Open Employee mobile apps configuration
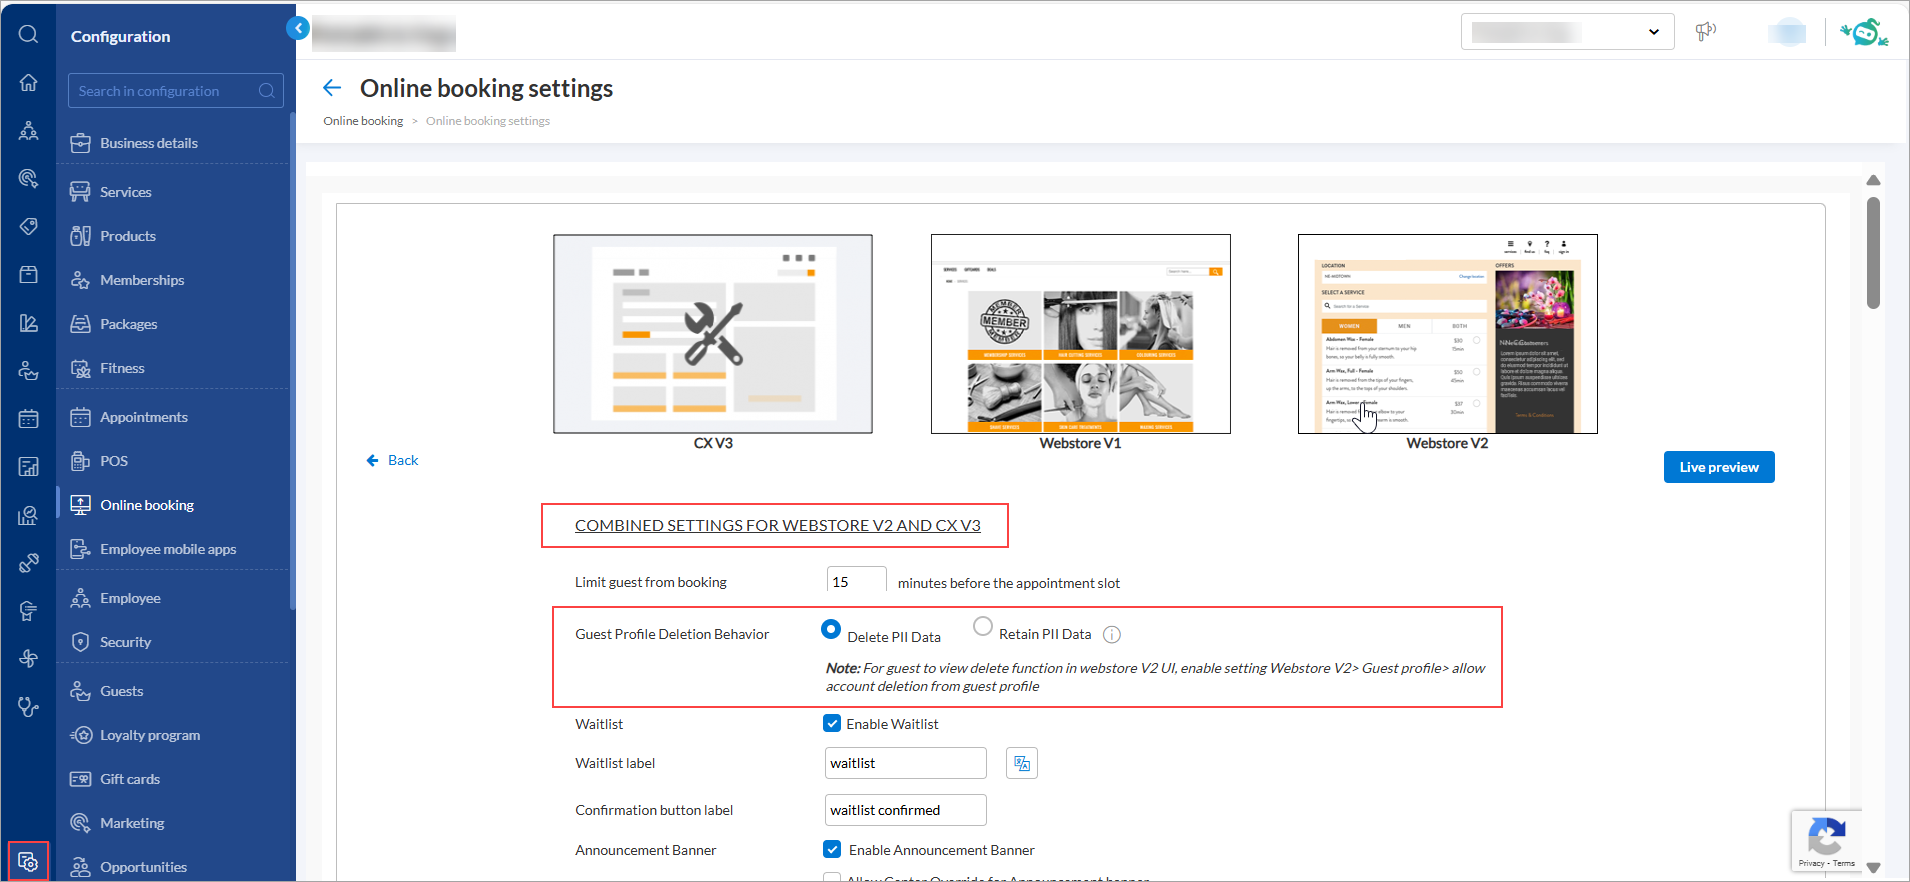Viewport: 1910px width, 882px height. (x=167, y=549)
